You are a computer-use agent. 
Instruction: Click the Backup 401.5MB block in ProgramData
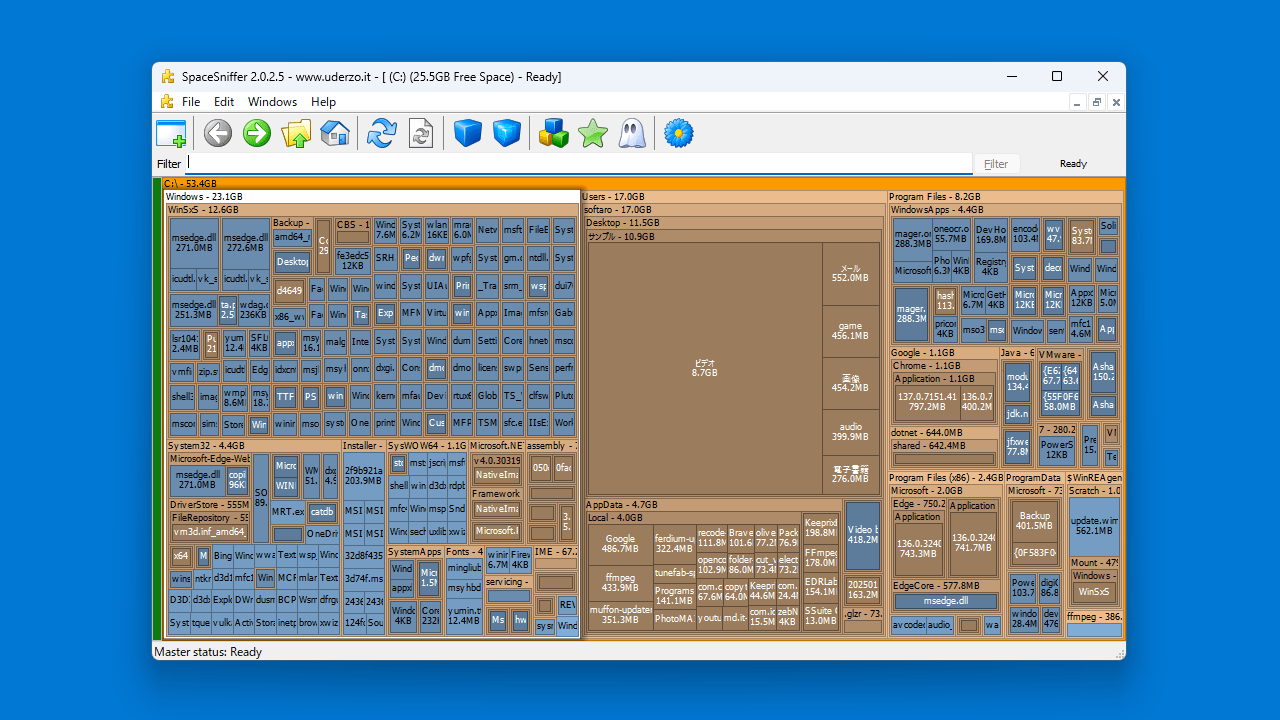pyautogui.click(x=1035, y=521)
